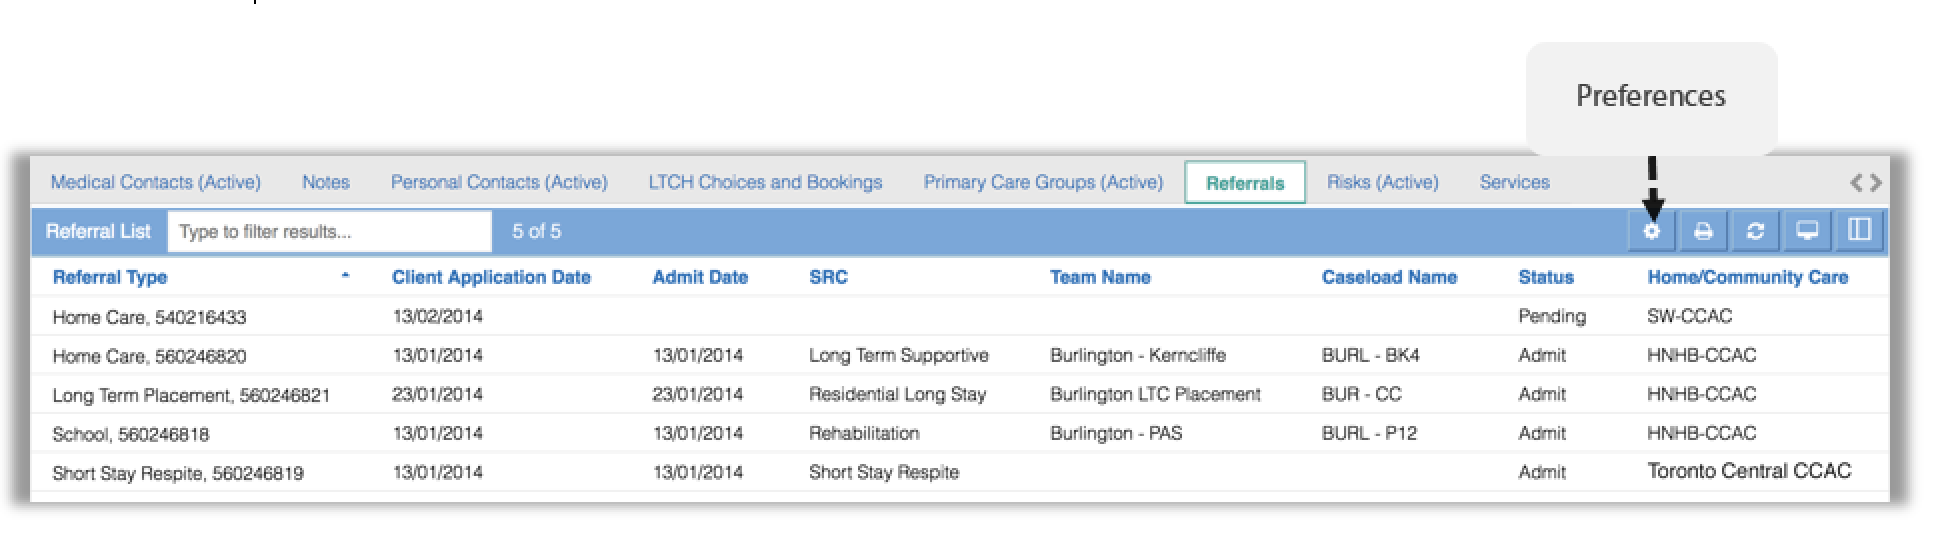Click the print icon in Referral List toolbar
The image size is (1934, 536).
(1703, 231)
